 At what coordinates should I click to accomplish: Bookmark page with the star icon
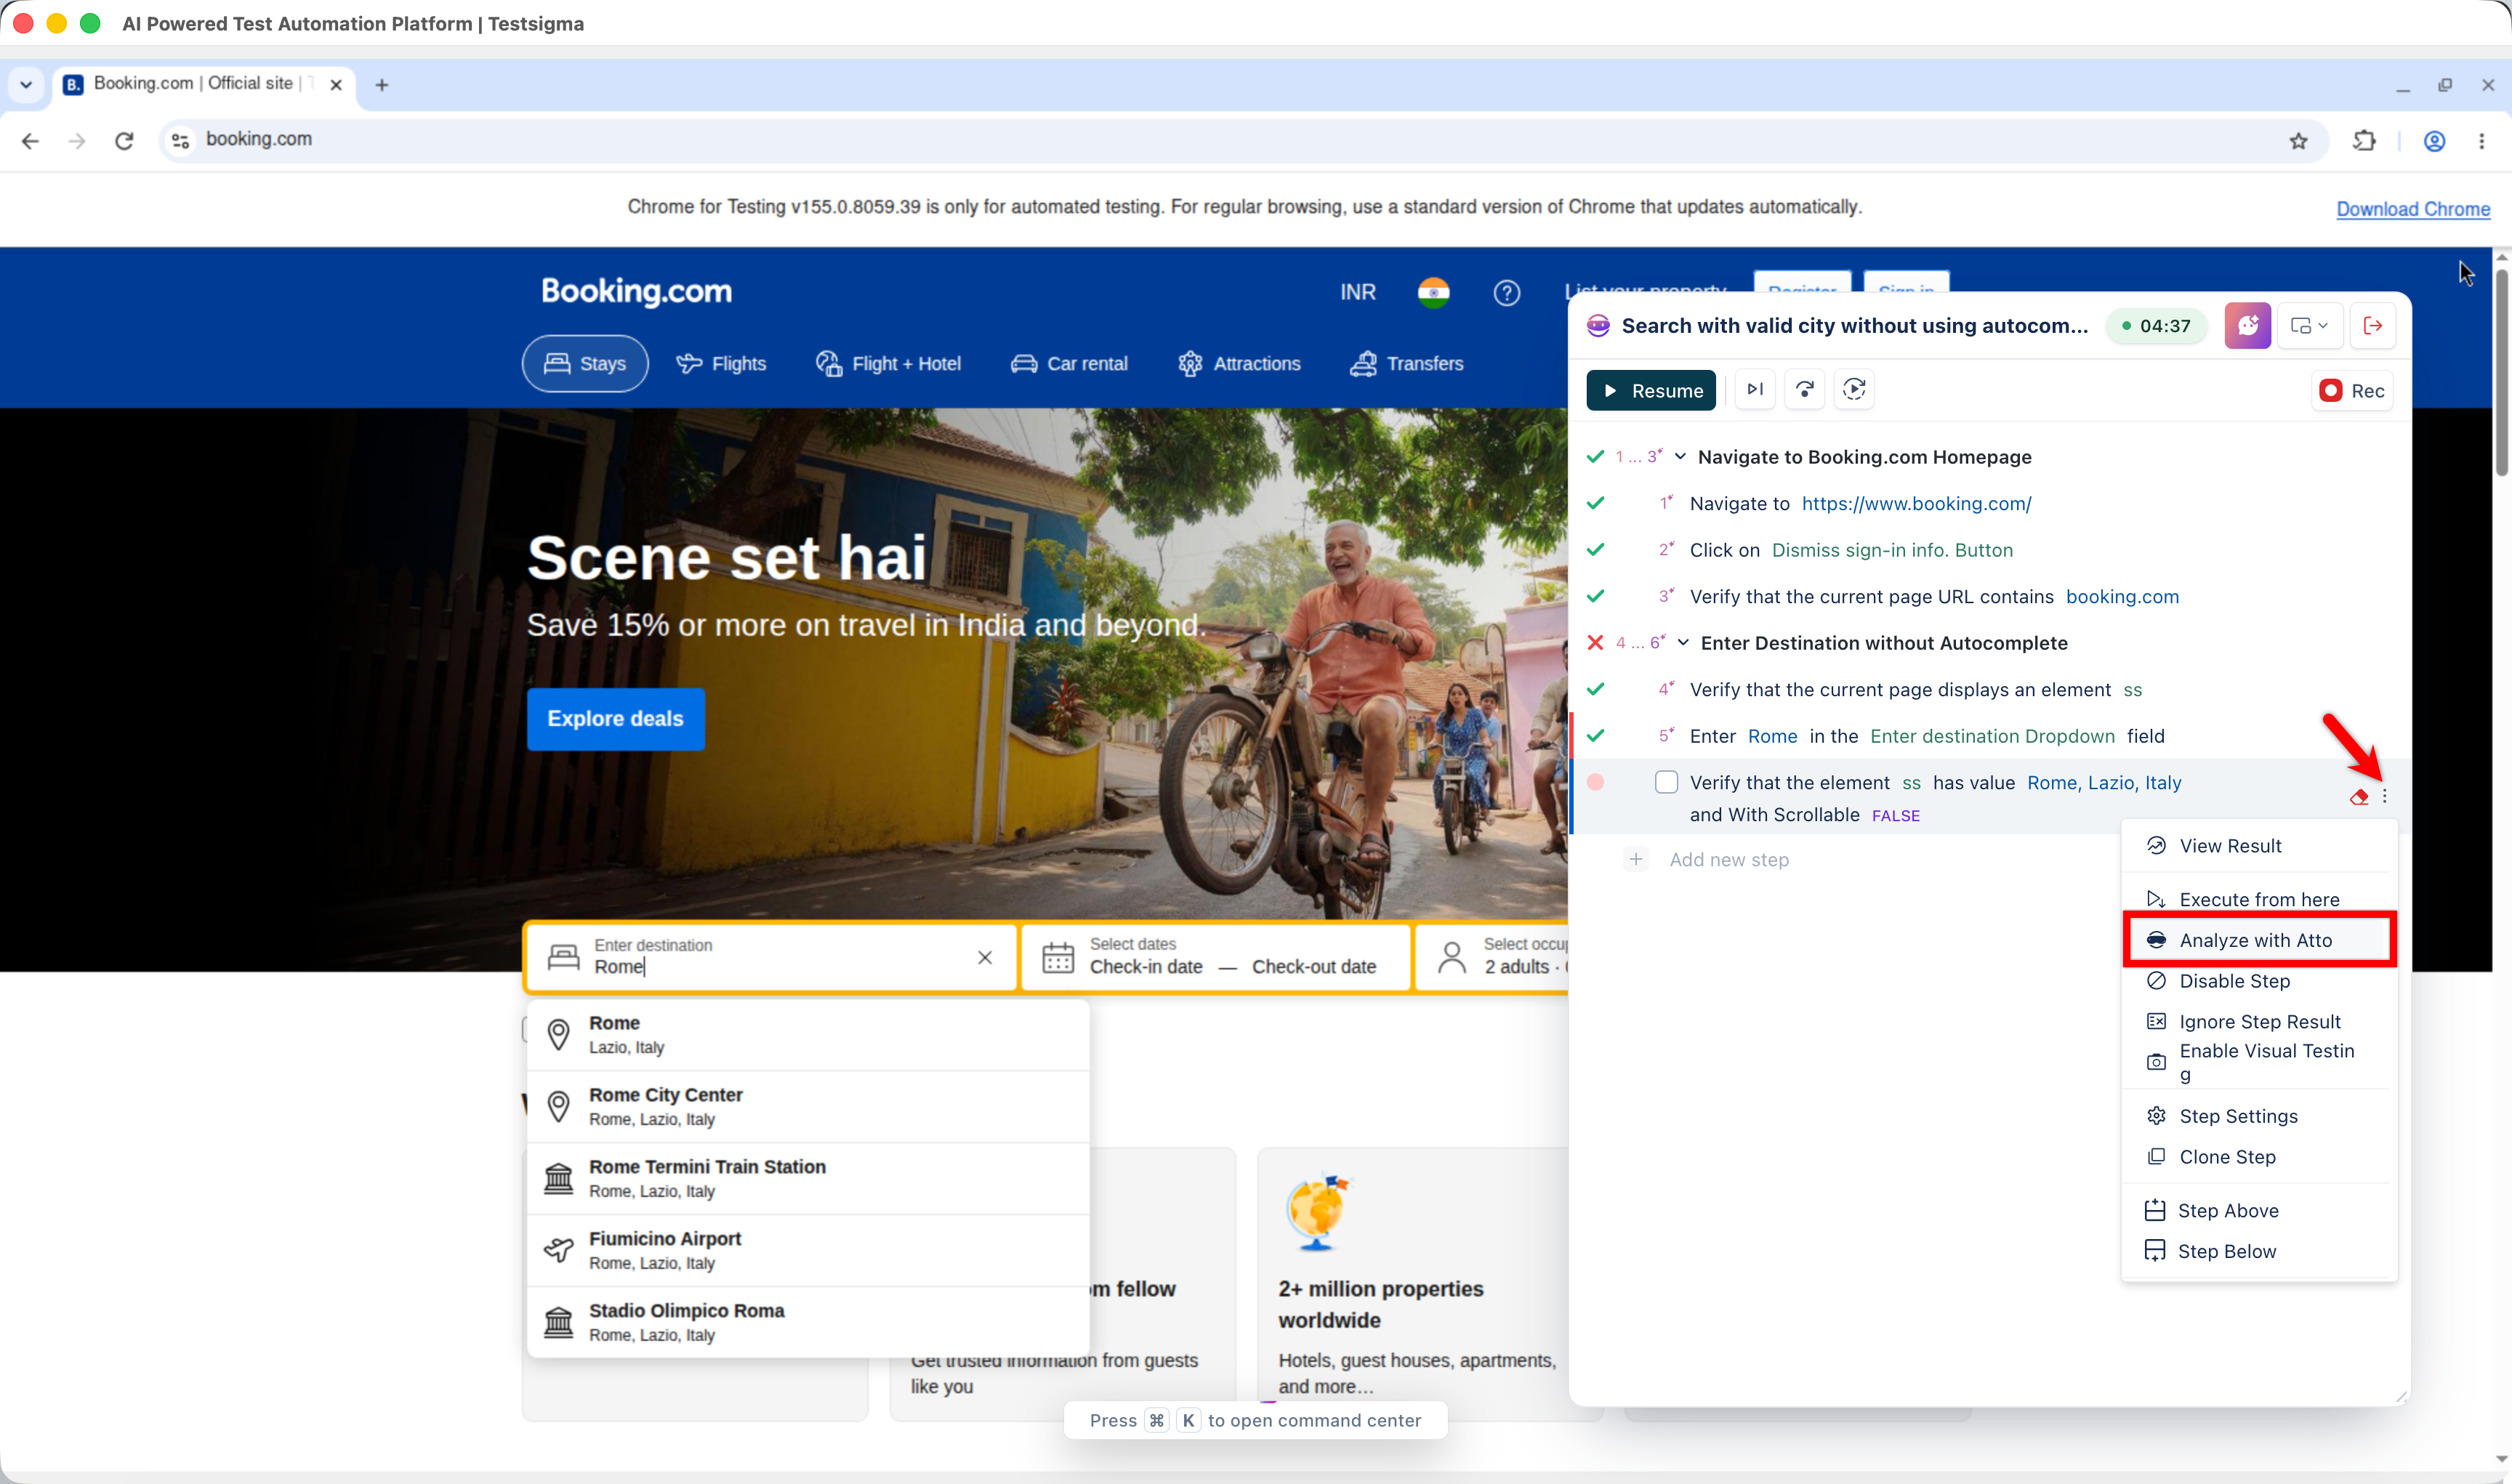[x=2299, y=141]
